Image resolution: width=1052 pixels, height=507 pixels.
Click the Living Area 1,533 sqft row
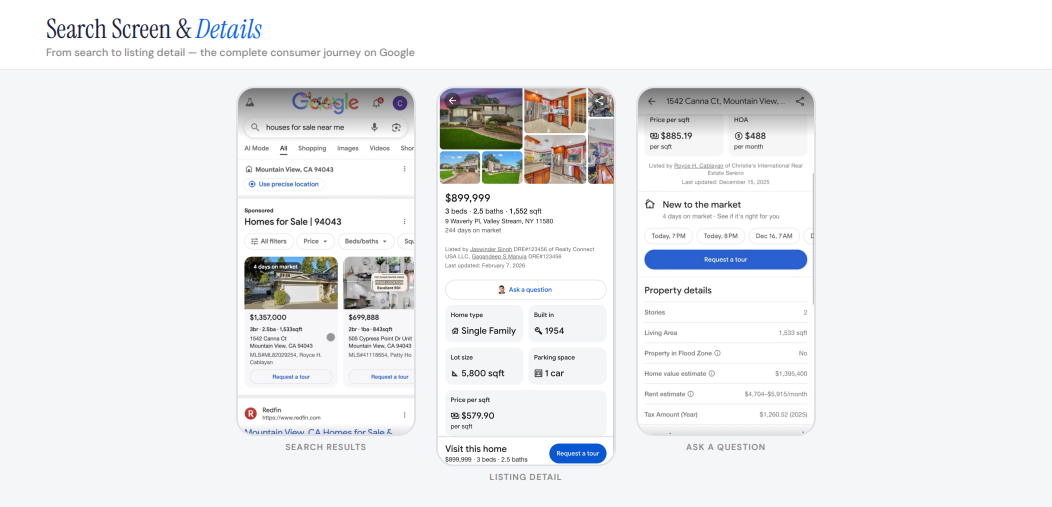click(725, 333)
